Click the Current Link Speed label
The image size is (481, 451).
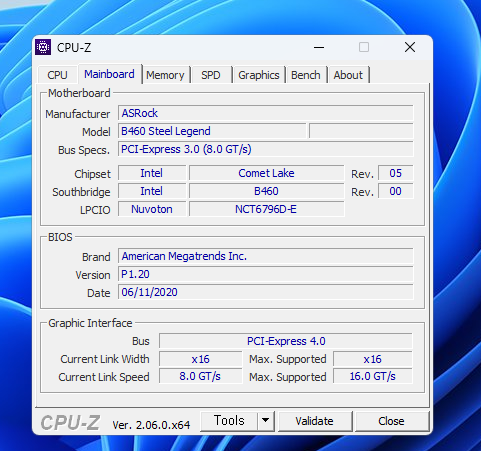coord(104,377)
